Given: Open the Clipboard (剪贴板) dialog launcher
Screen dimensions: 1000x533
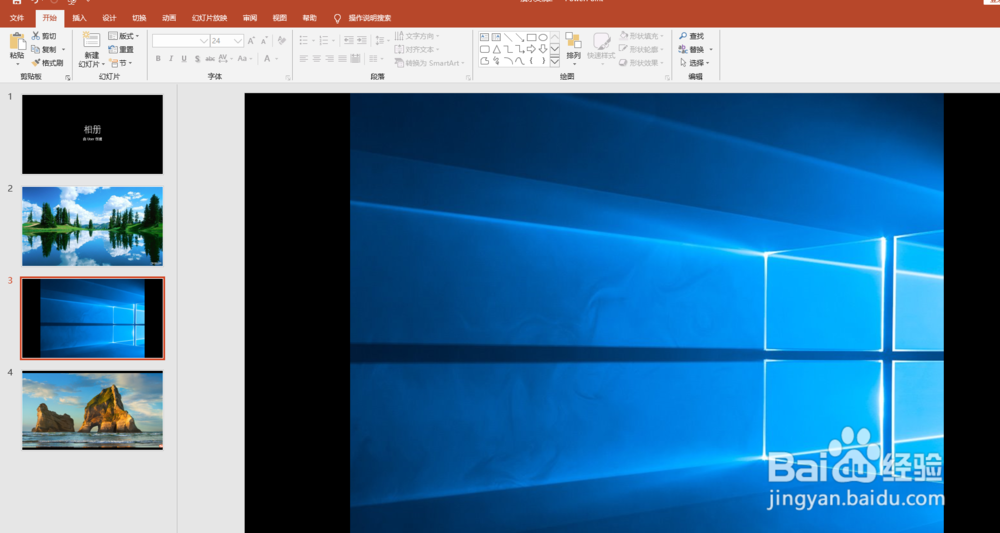Looking at the screenshot, I should click(x=68, y=78).
